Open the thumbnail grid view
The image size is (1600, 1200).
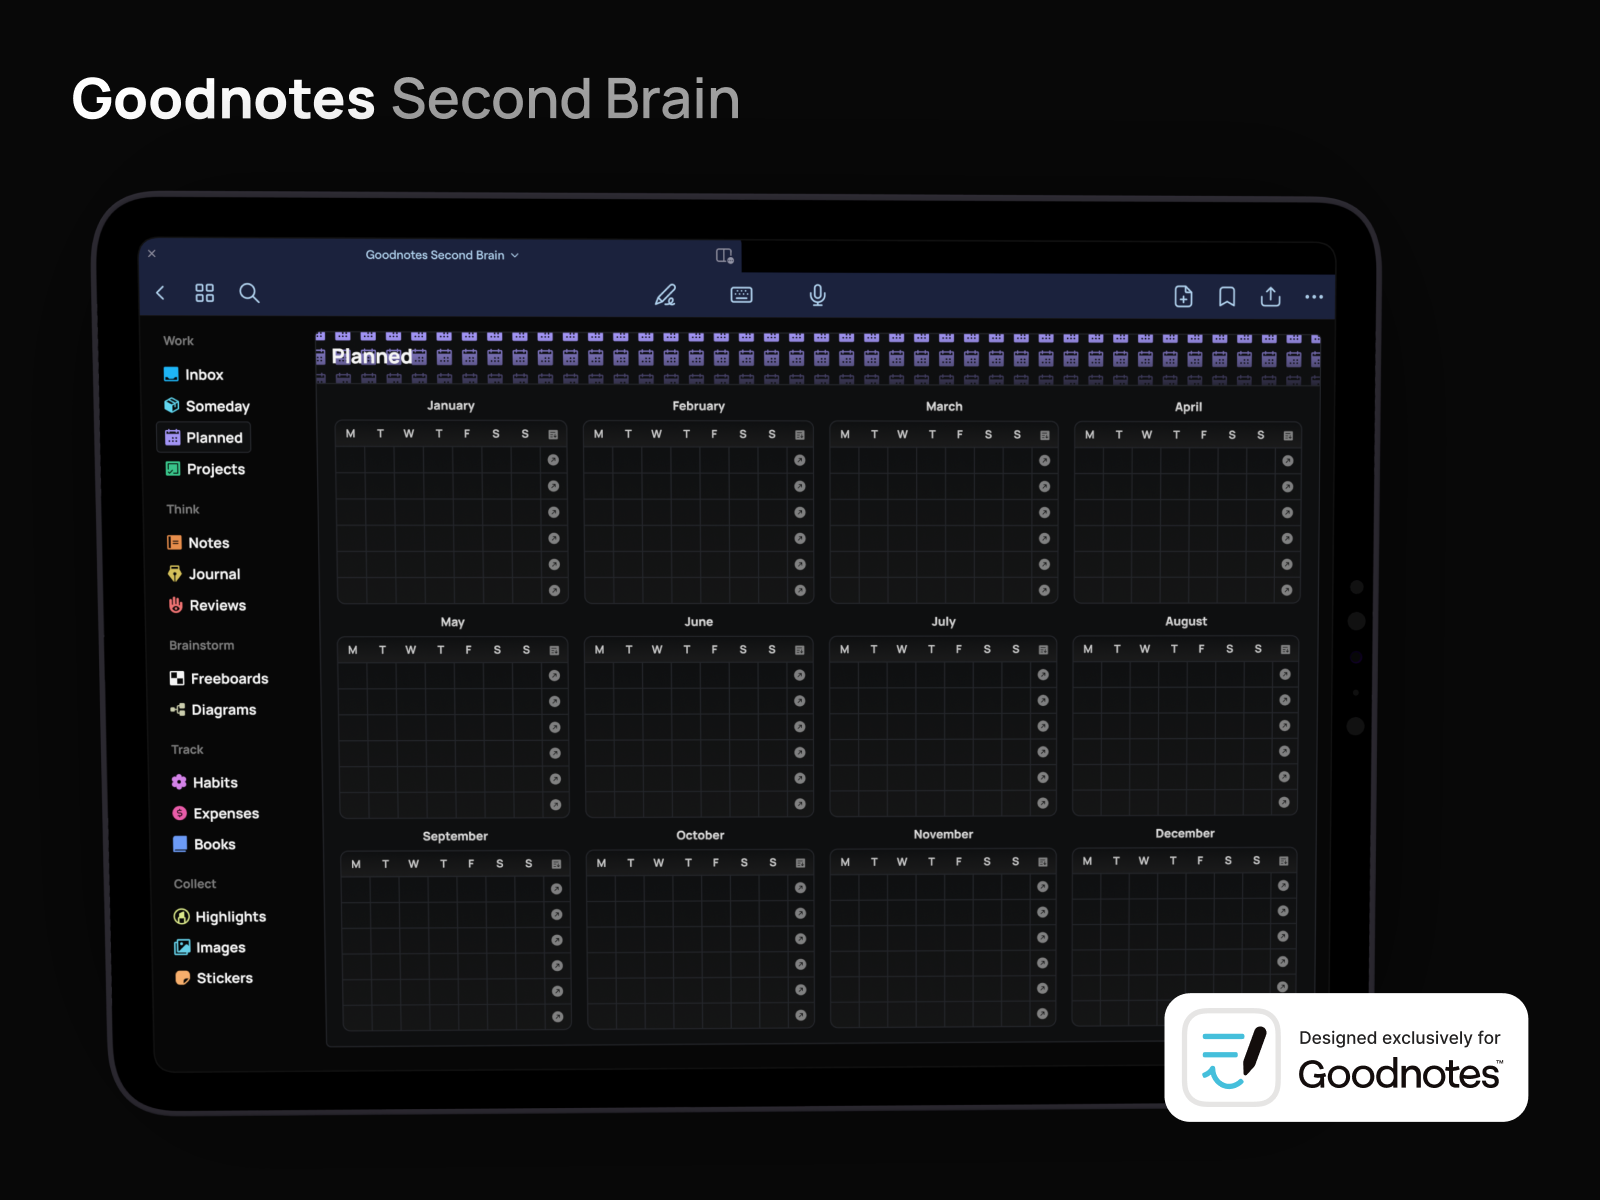tap(204, 293)
